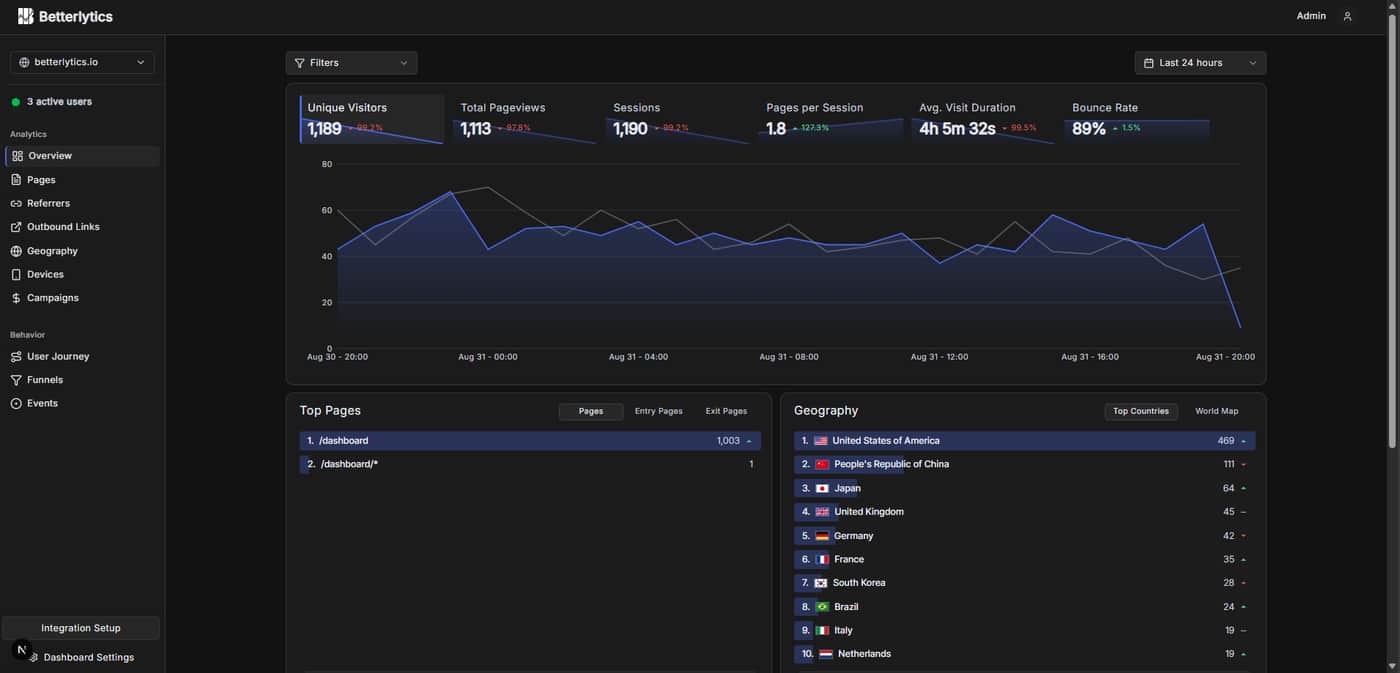Click the Campaigns dollar icon in sidebar
1400x673 pixels.
(x=16, y=298)
